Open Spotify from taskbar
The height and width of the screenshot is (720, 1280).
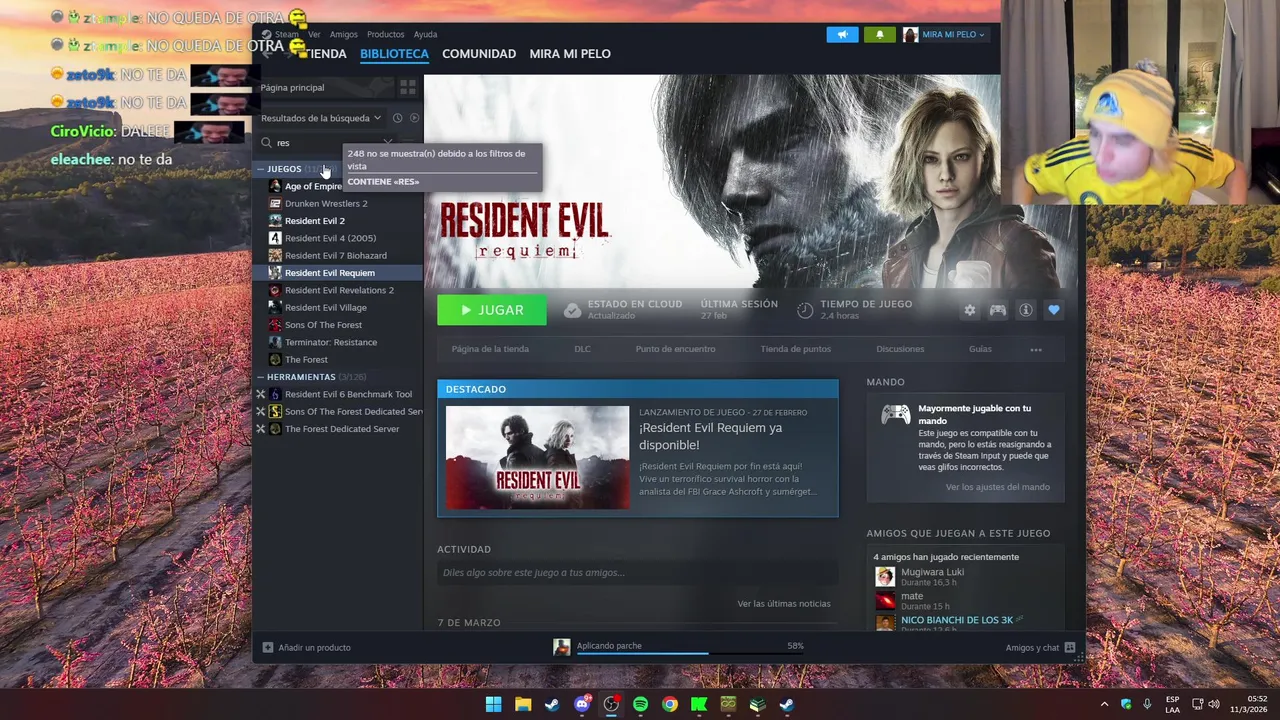[640, 704]
